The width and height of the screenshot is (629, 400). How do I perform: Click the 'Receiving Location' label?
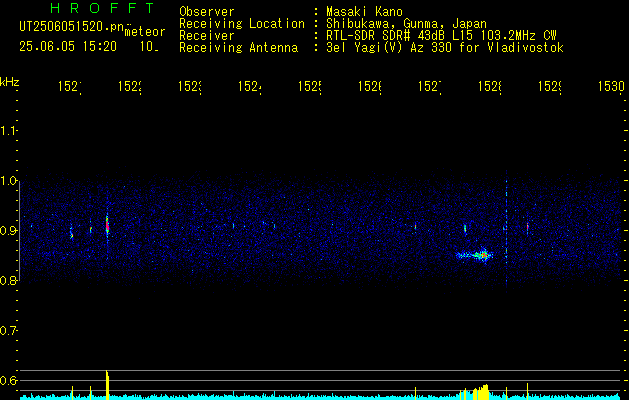tap(242, 24)
